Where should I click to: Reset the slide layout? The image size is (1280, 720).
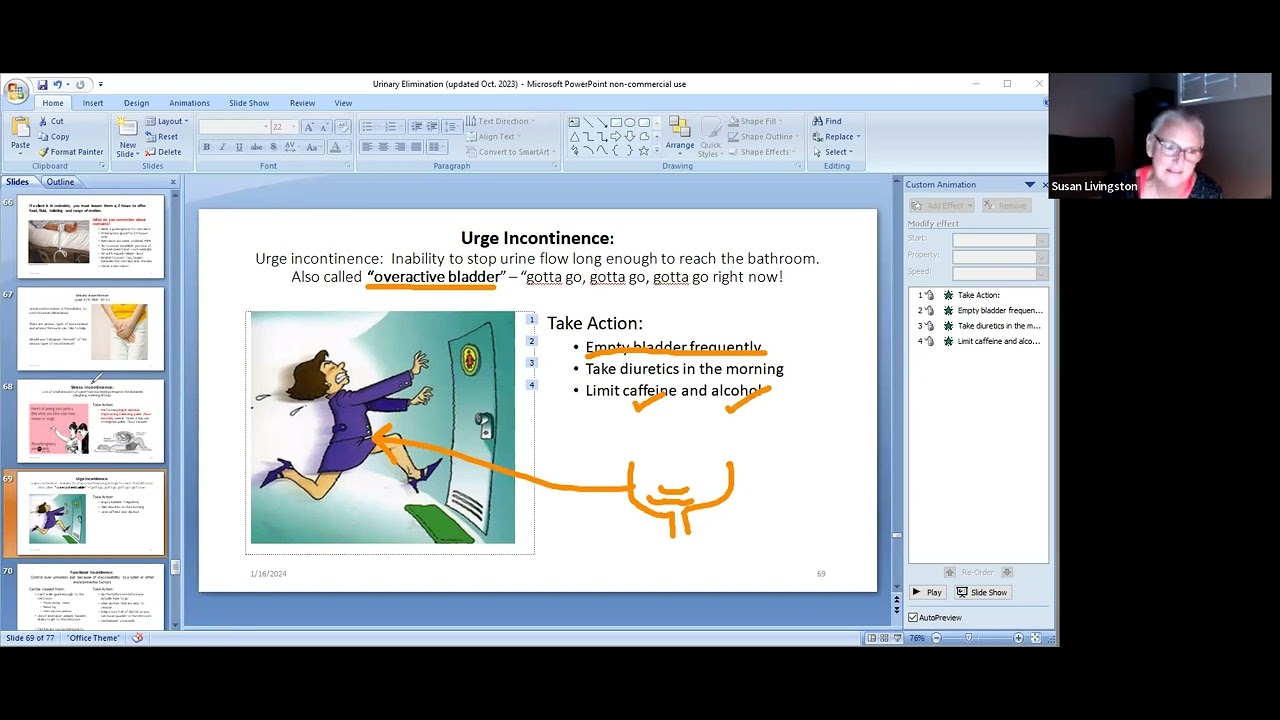[162, 137]
